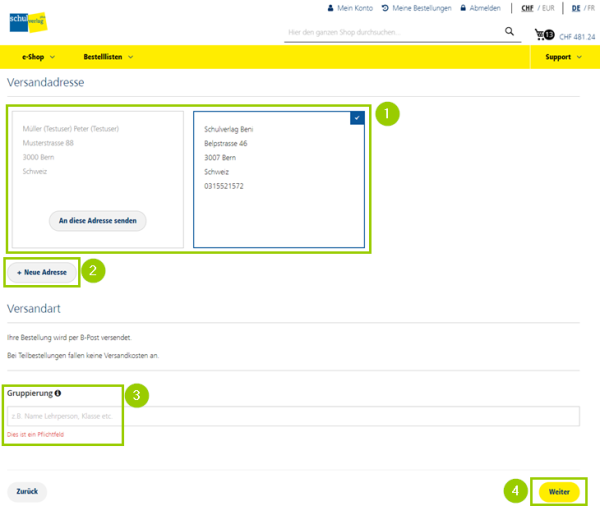Click into the Gruppierung text field

click(x=300, y=416)
